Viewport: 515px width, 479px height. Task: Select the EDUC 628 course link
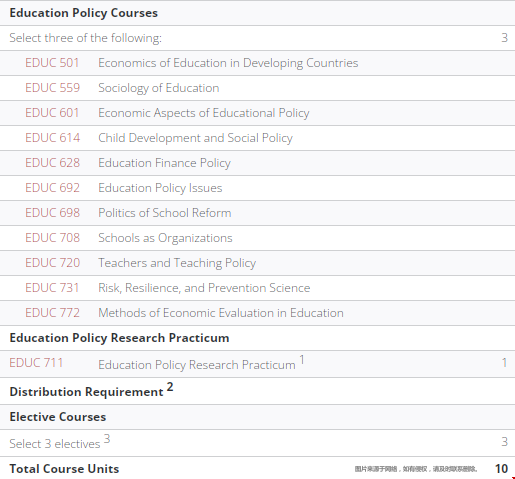52,163
